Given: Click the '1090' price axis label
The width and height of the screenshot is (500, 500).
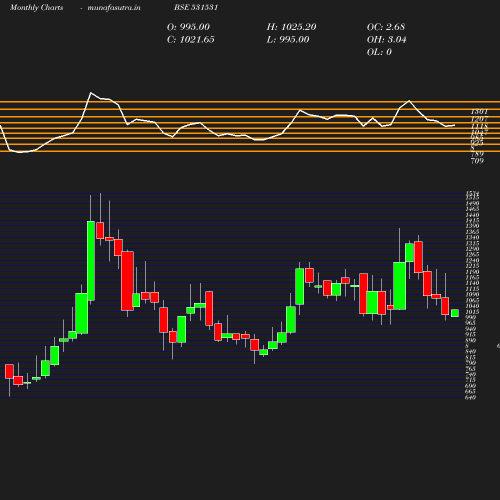Looking at the screenshot, I should [x=472, y=294].
